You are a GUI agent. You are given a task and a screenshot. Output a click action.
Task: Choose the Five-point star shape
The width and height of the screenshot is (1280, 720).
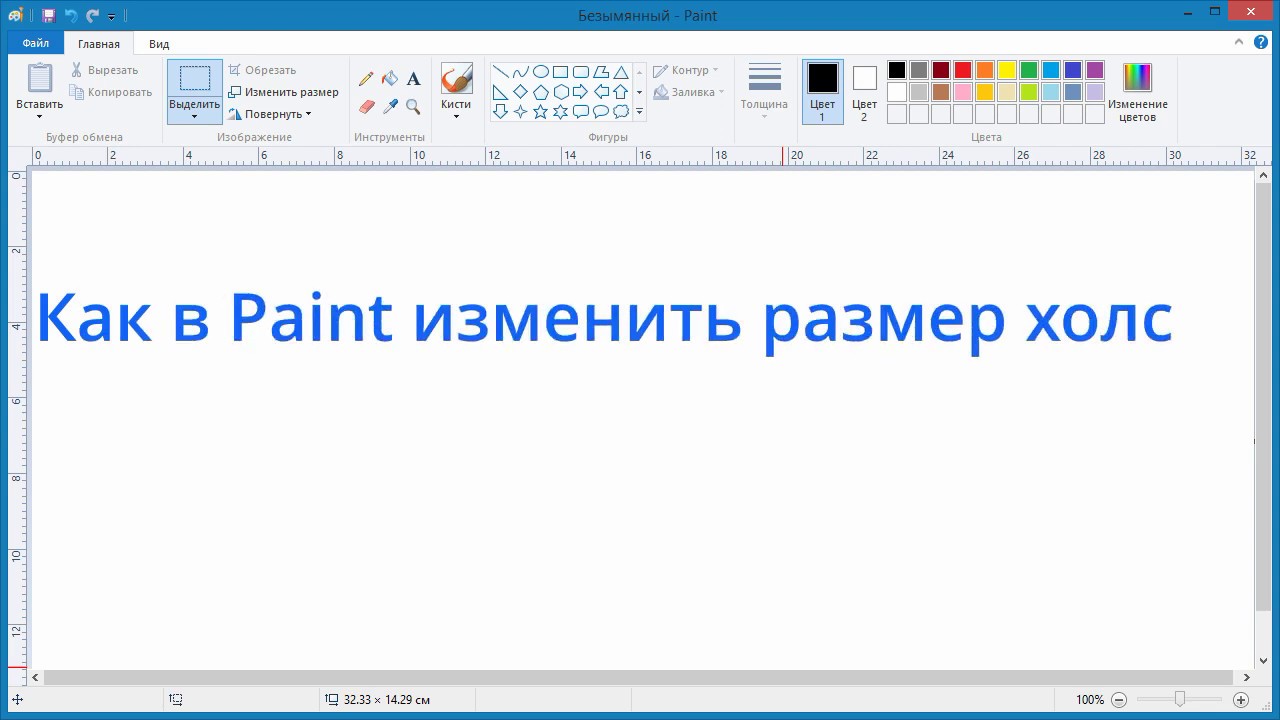click(541, 112)
